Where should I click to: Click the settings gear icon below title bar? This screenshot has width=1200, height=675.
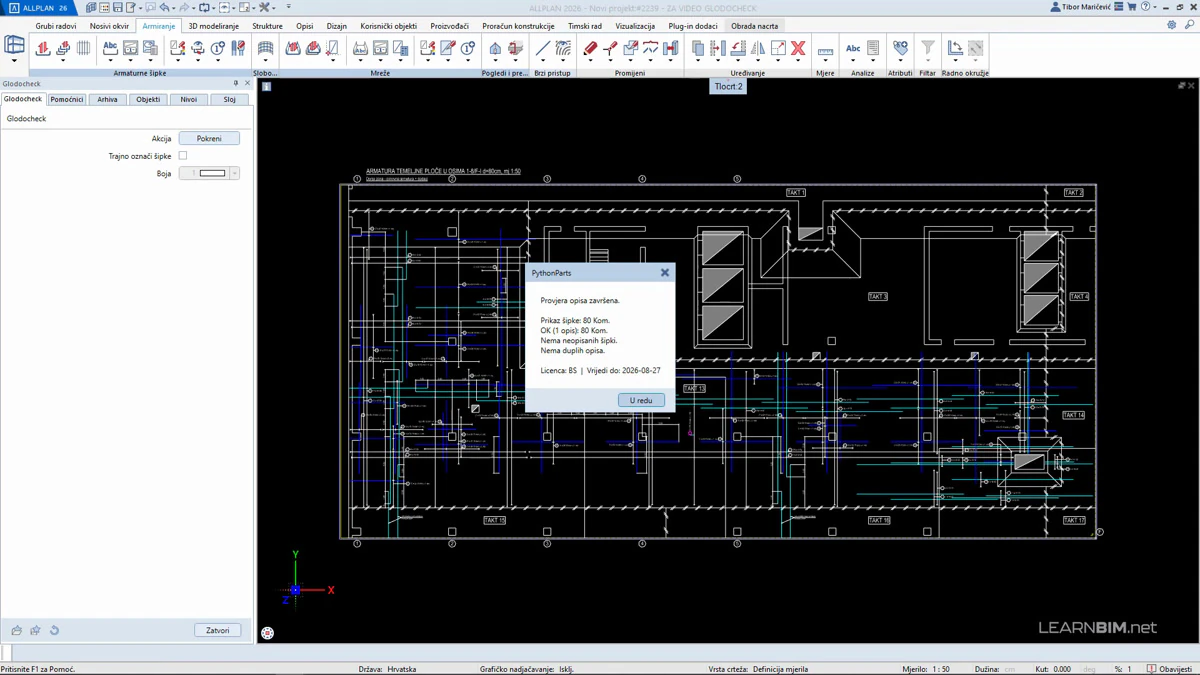1171,25
